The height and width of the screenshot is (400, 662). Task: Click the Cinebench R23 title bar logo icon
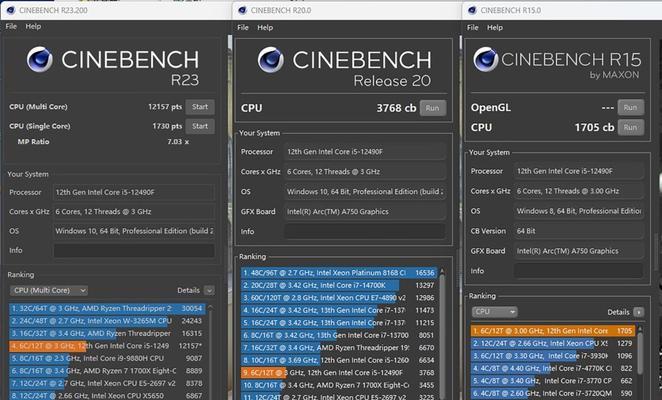click(11, 10)
